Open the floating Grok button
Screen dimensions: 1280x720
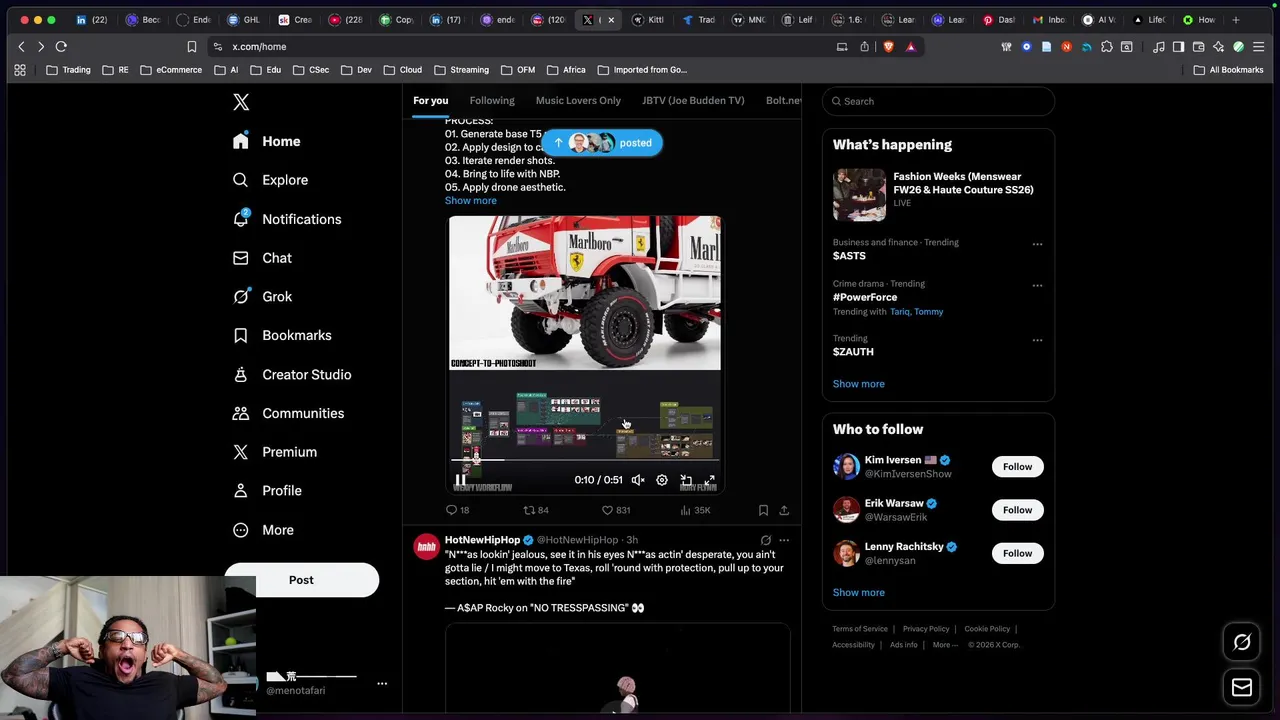pos(1242,643)
